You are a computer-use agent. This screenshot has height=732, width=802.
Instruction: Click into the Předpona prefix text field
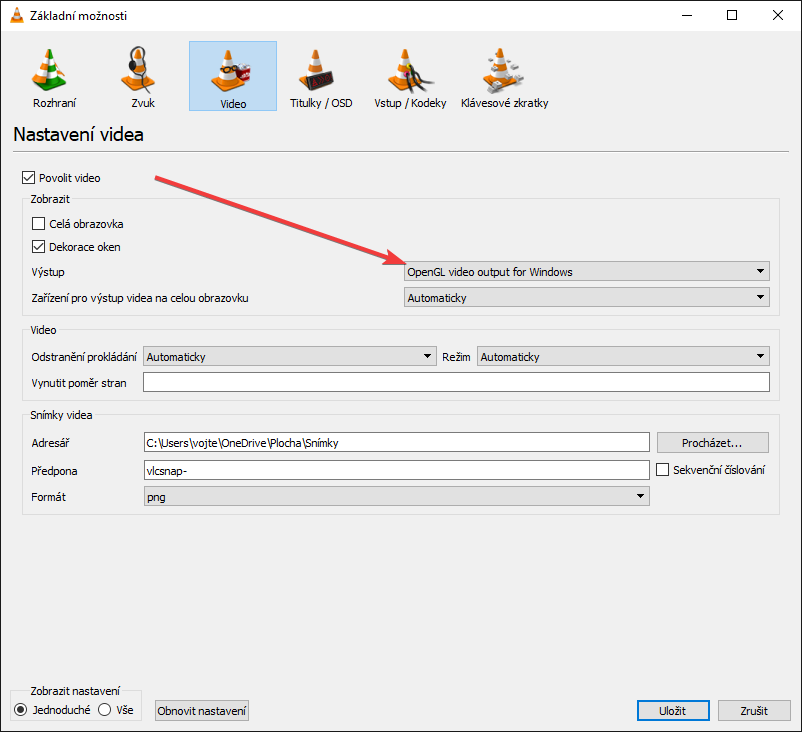pyautogui.click(x=396, y=470)
